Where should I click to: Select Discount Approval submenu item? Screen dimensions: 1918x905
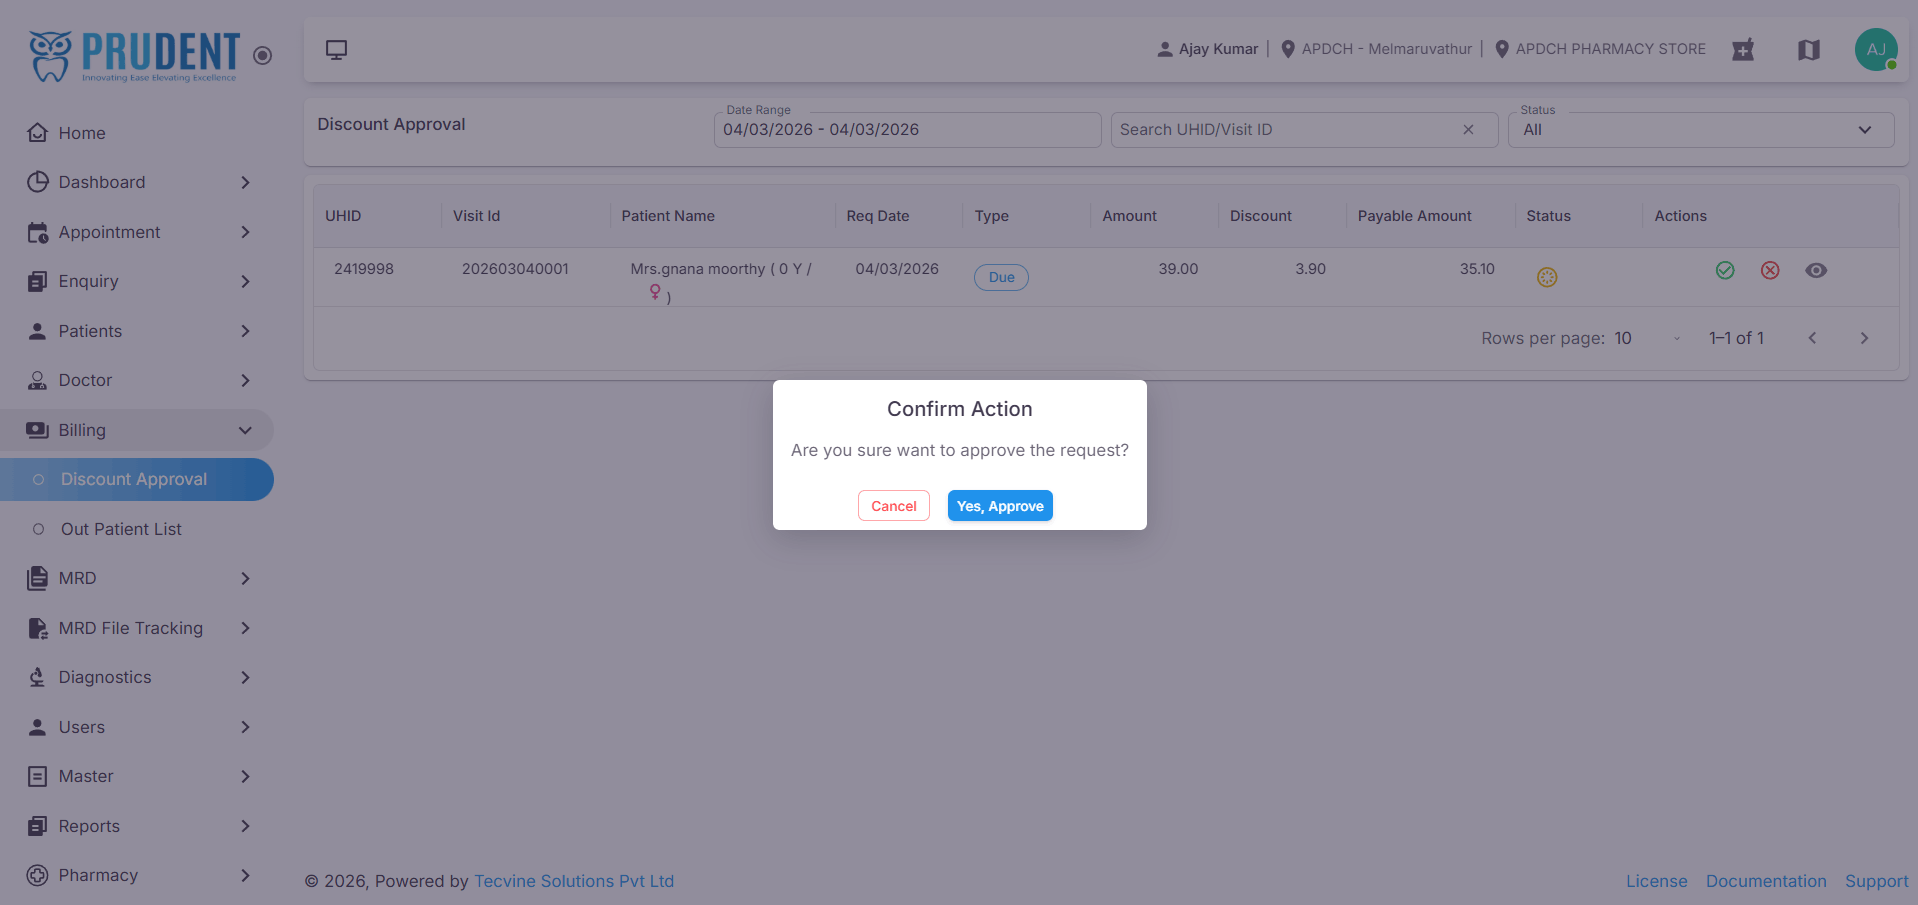(x=137, y=479)
